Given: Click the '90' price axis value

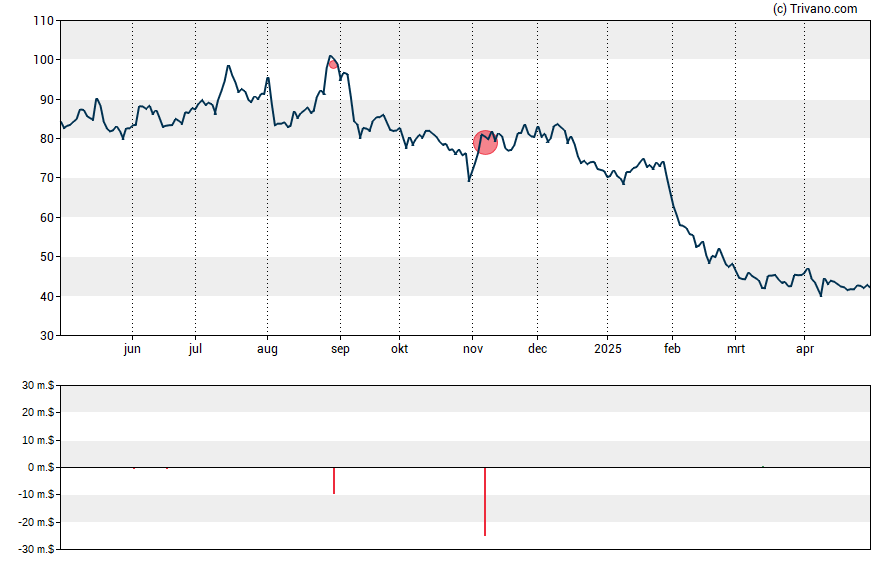Looking at the screenshot, I should pos(46,100).
